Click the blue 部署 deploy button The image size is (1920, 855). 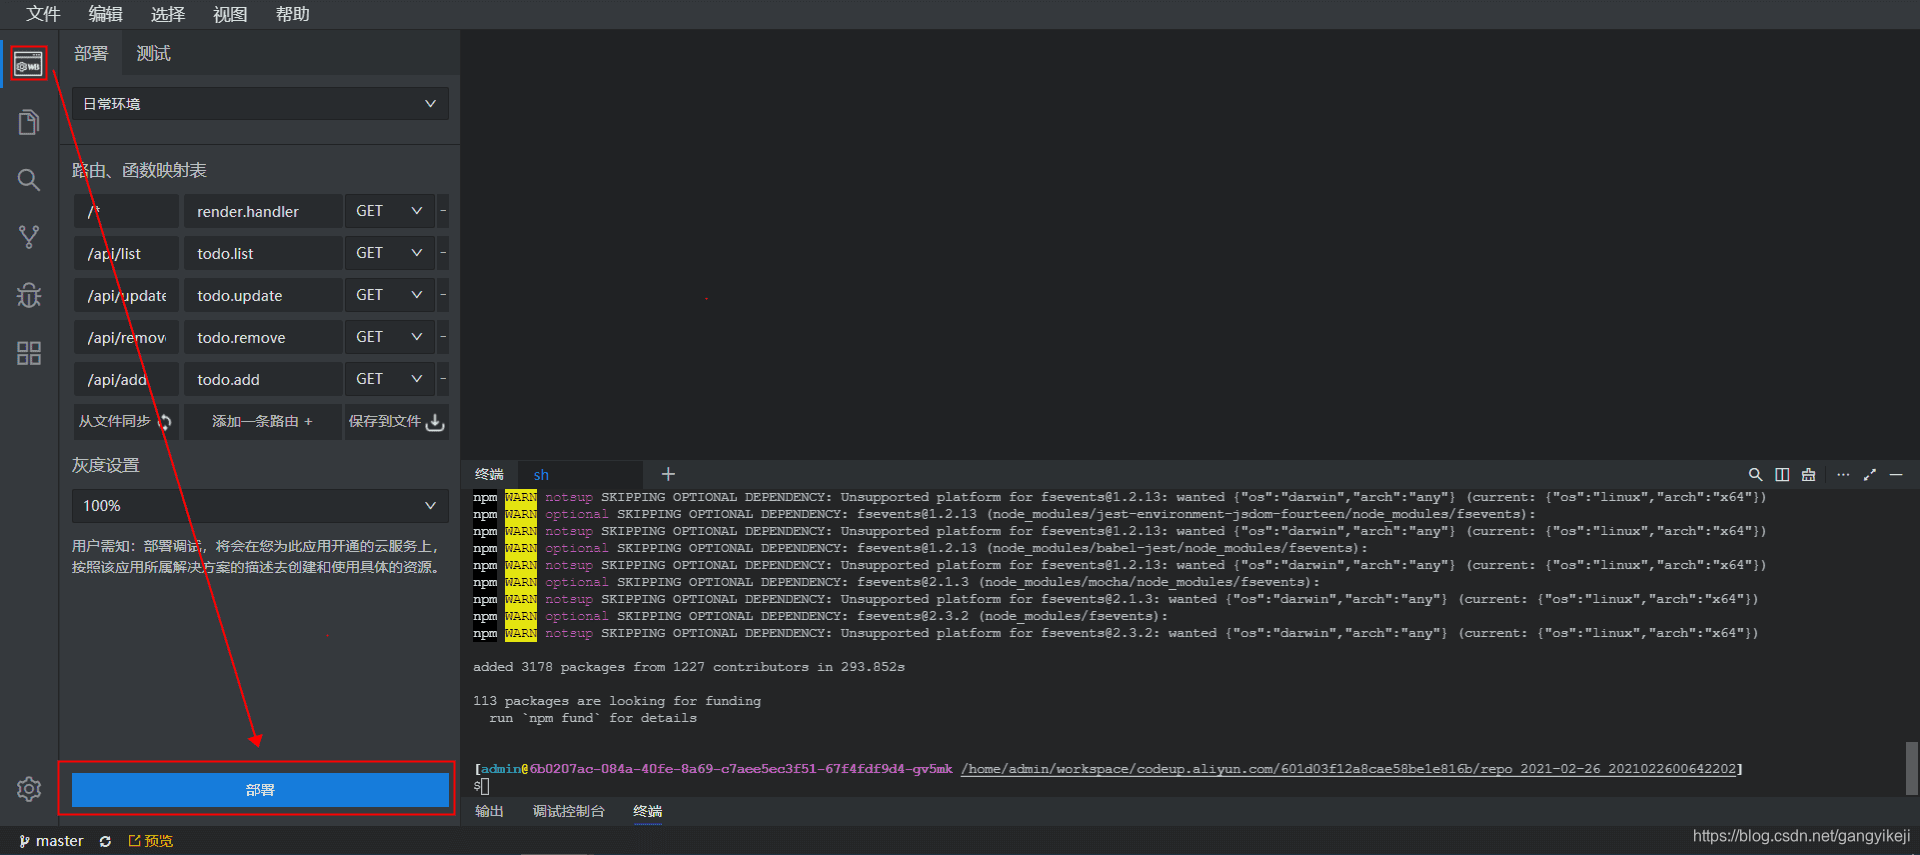tap(260, 790)
